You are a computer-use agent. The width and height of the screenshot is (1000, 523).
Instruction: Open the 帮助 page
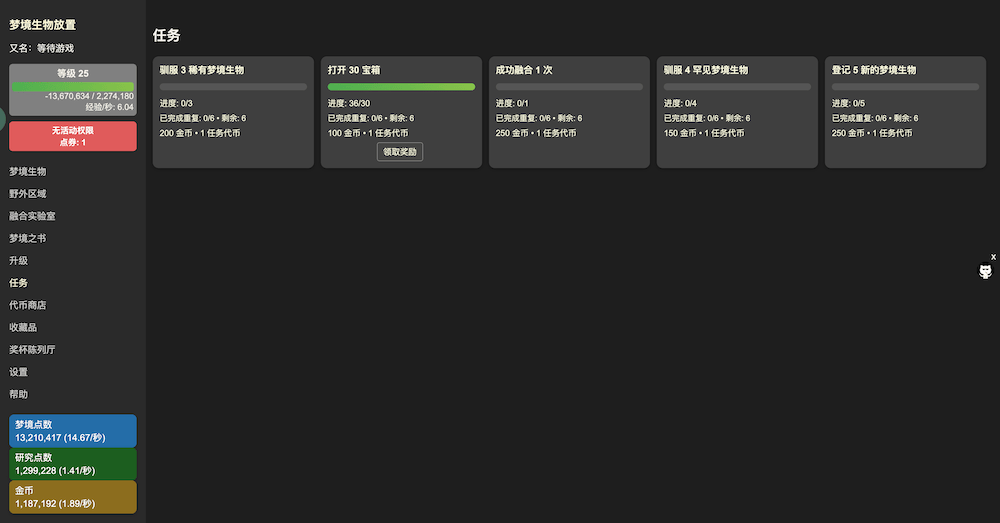(19, 394)
